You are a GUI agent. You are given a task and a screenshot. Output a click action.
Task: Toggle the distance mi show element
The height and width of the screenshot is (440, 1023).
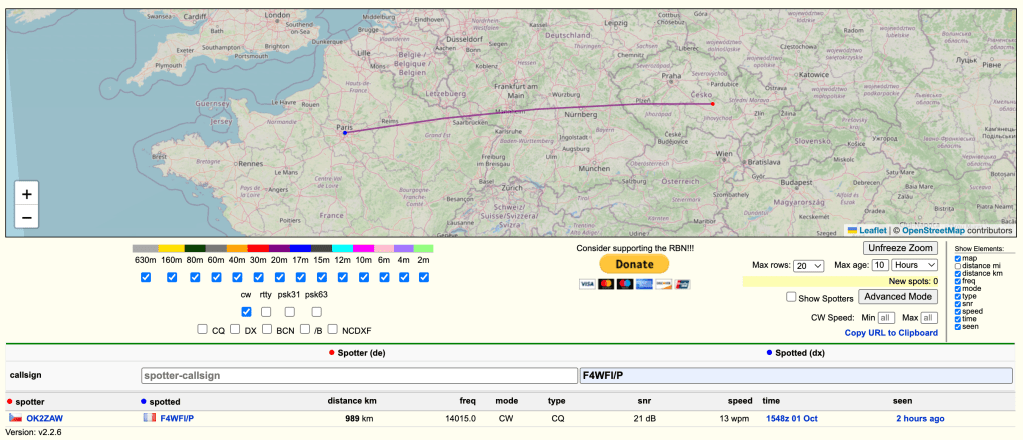[959, 266]
